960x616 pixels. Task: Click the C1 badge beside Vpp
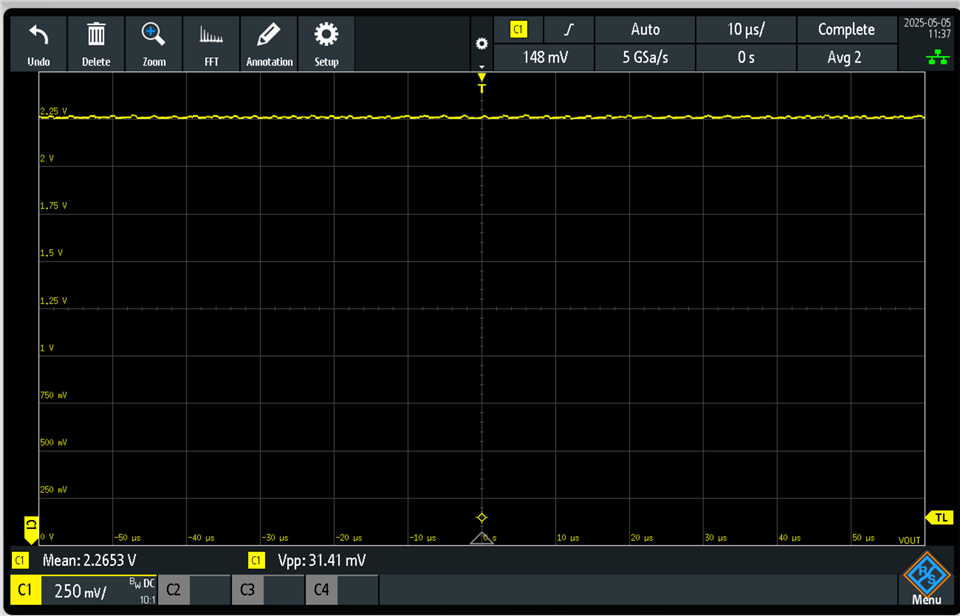point(256,560)
